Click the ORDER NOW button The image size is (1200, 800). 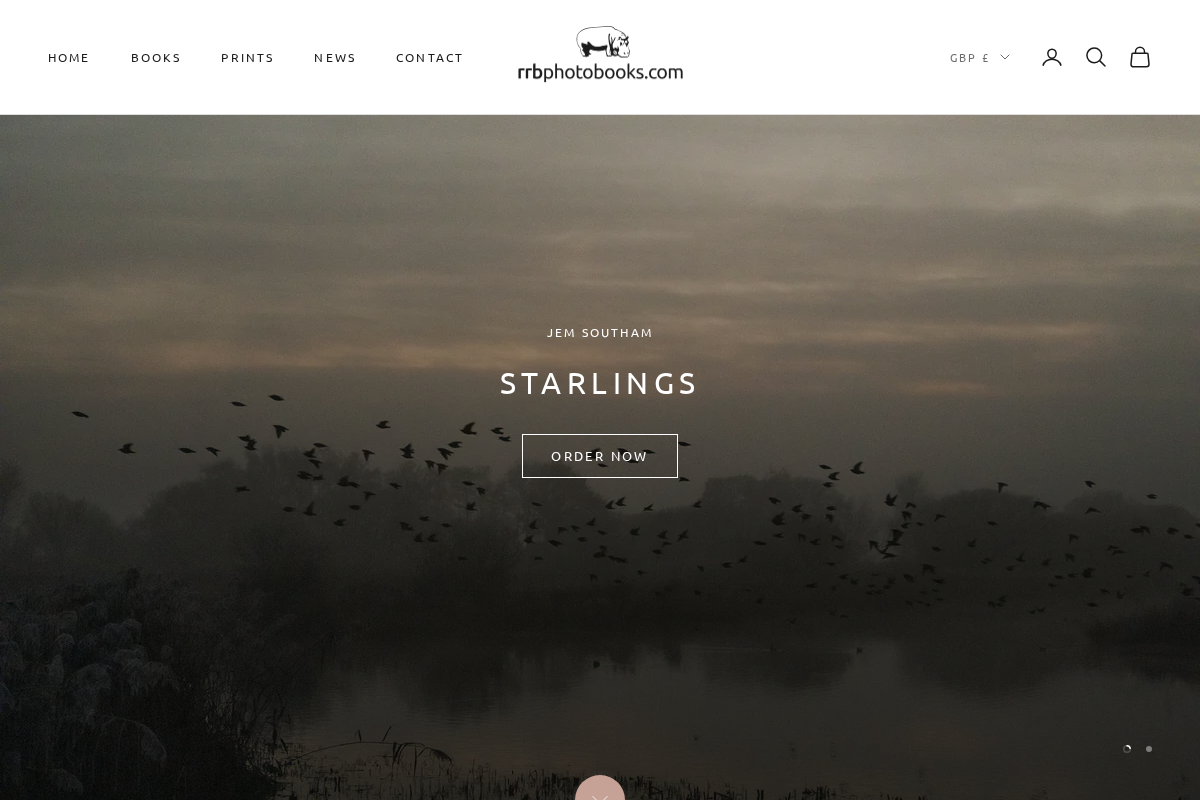(600, 456)
